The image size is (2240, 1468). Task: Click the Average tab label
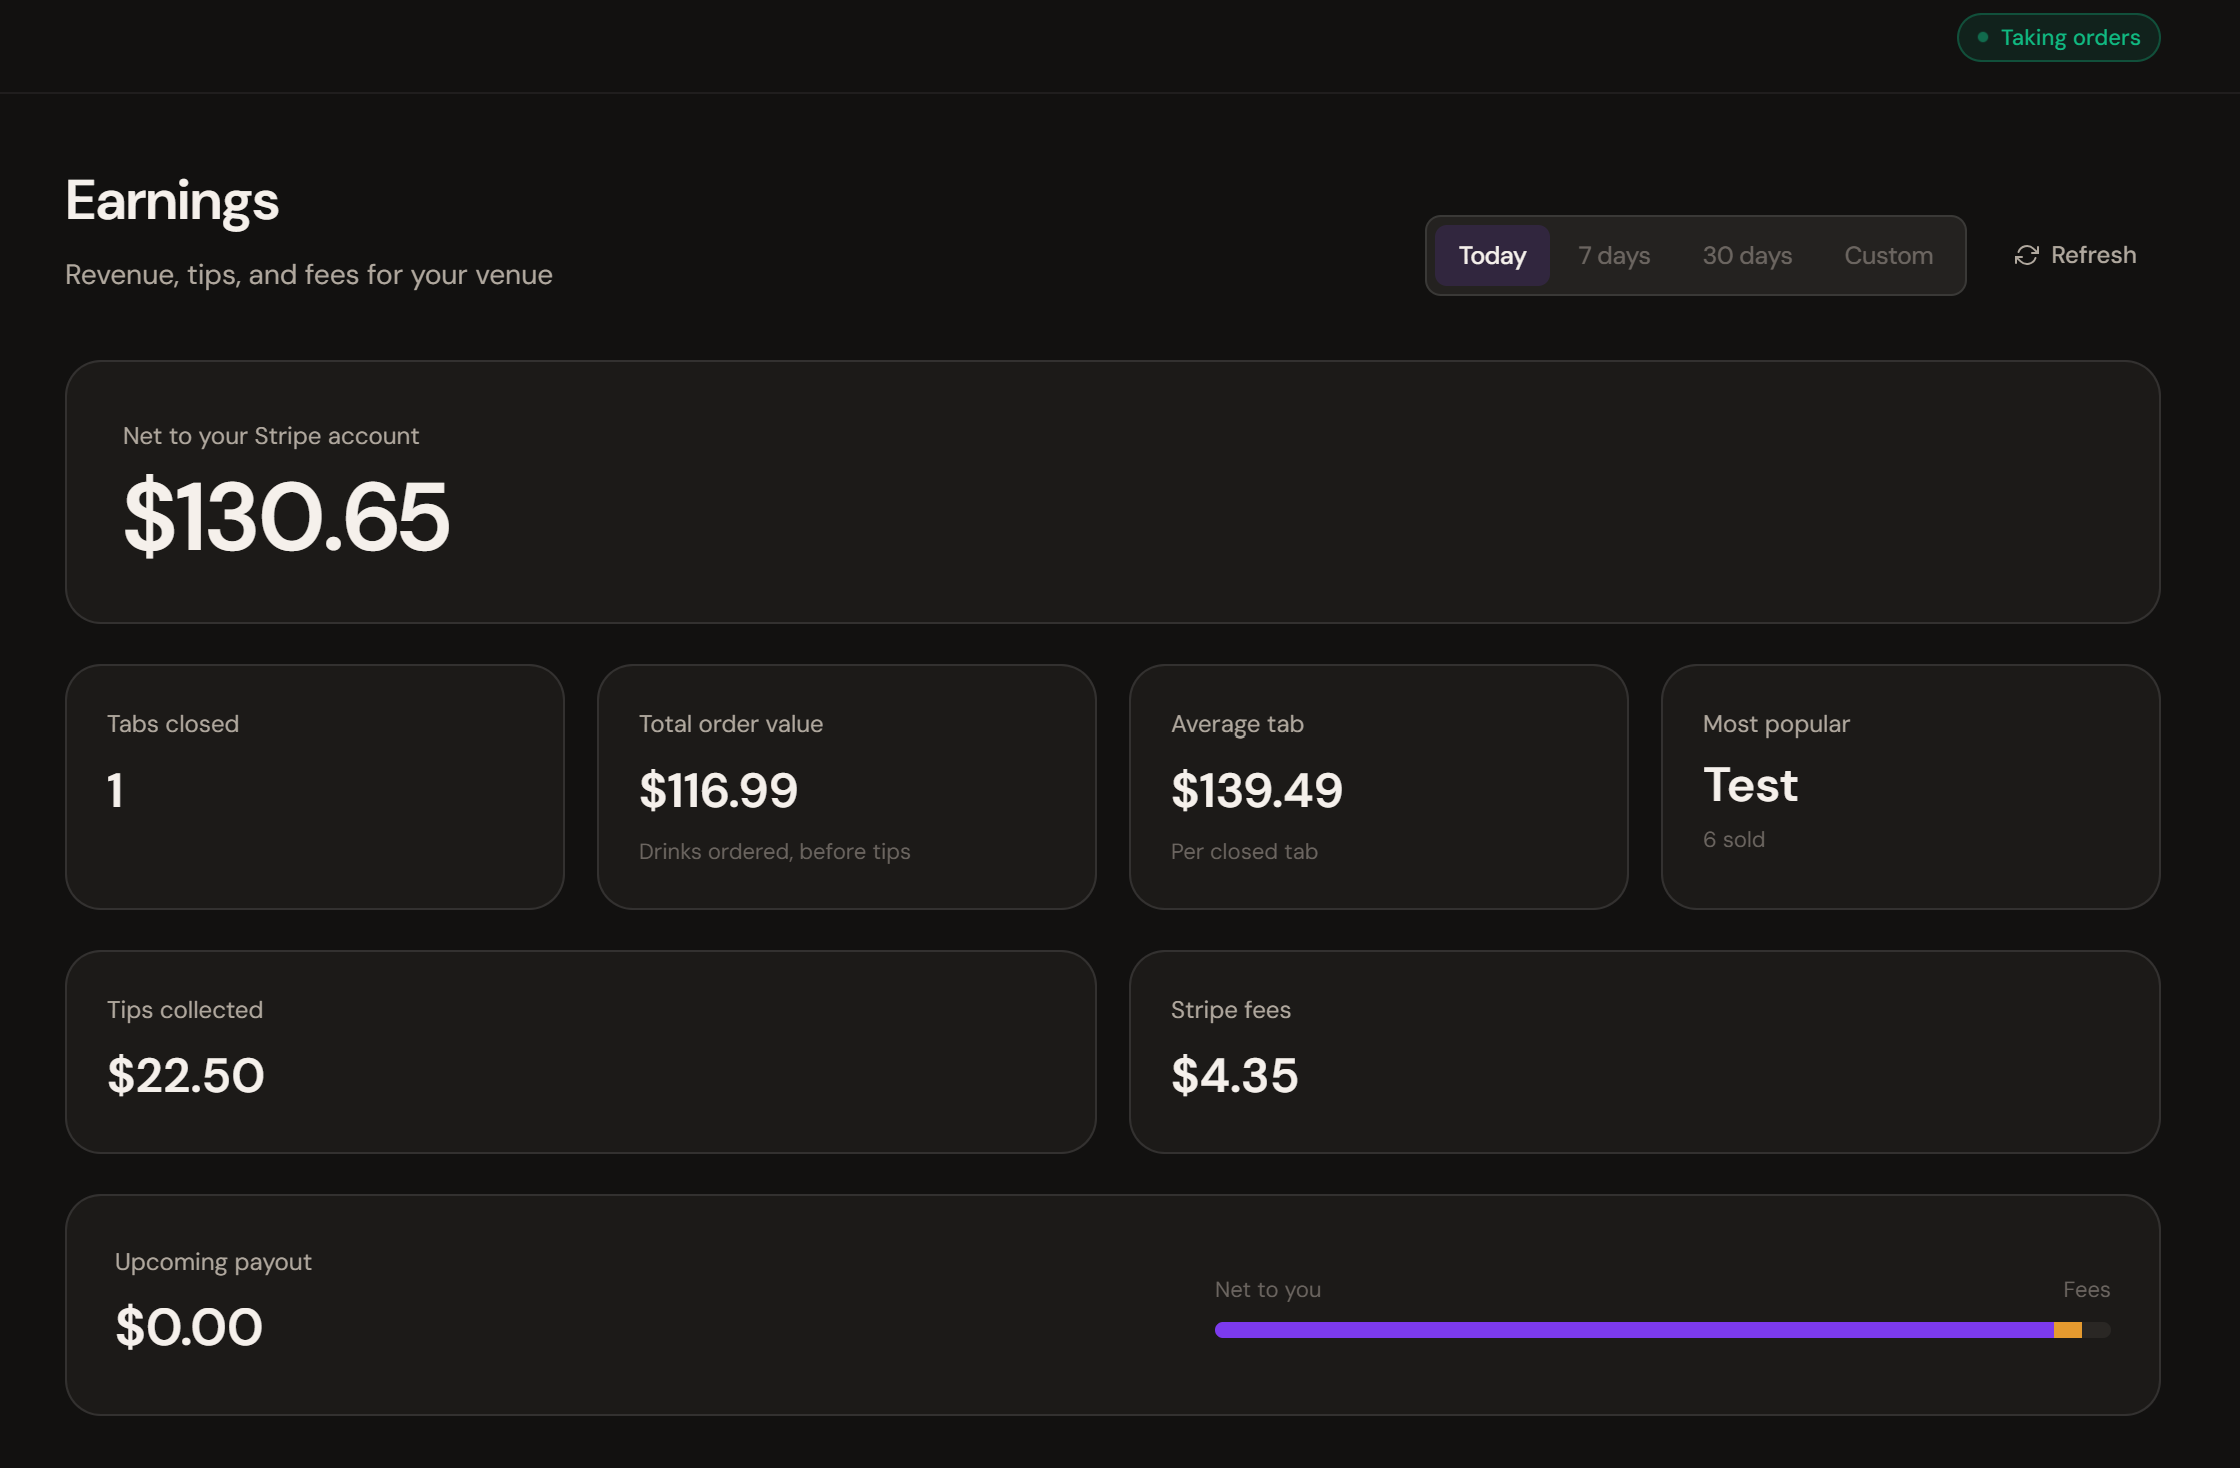1237,724
